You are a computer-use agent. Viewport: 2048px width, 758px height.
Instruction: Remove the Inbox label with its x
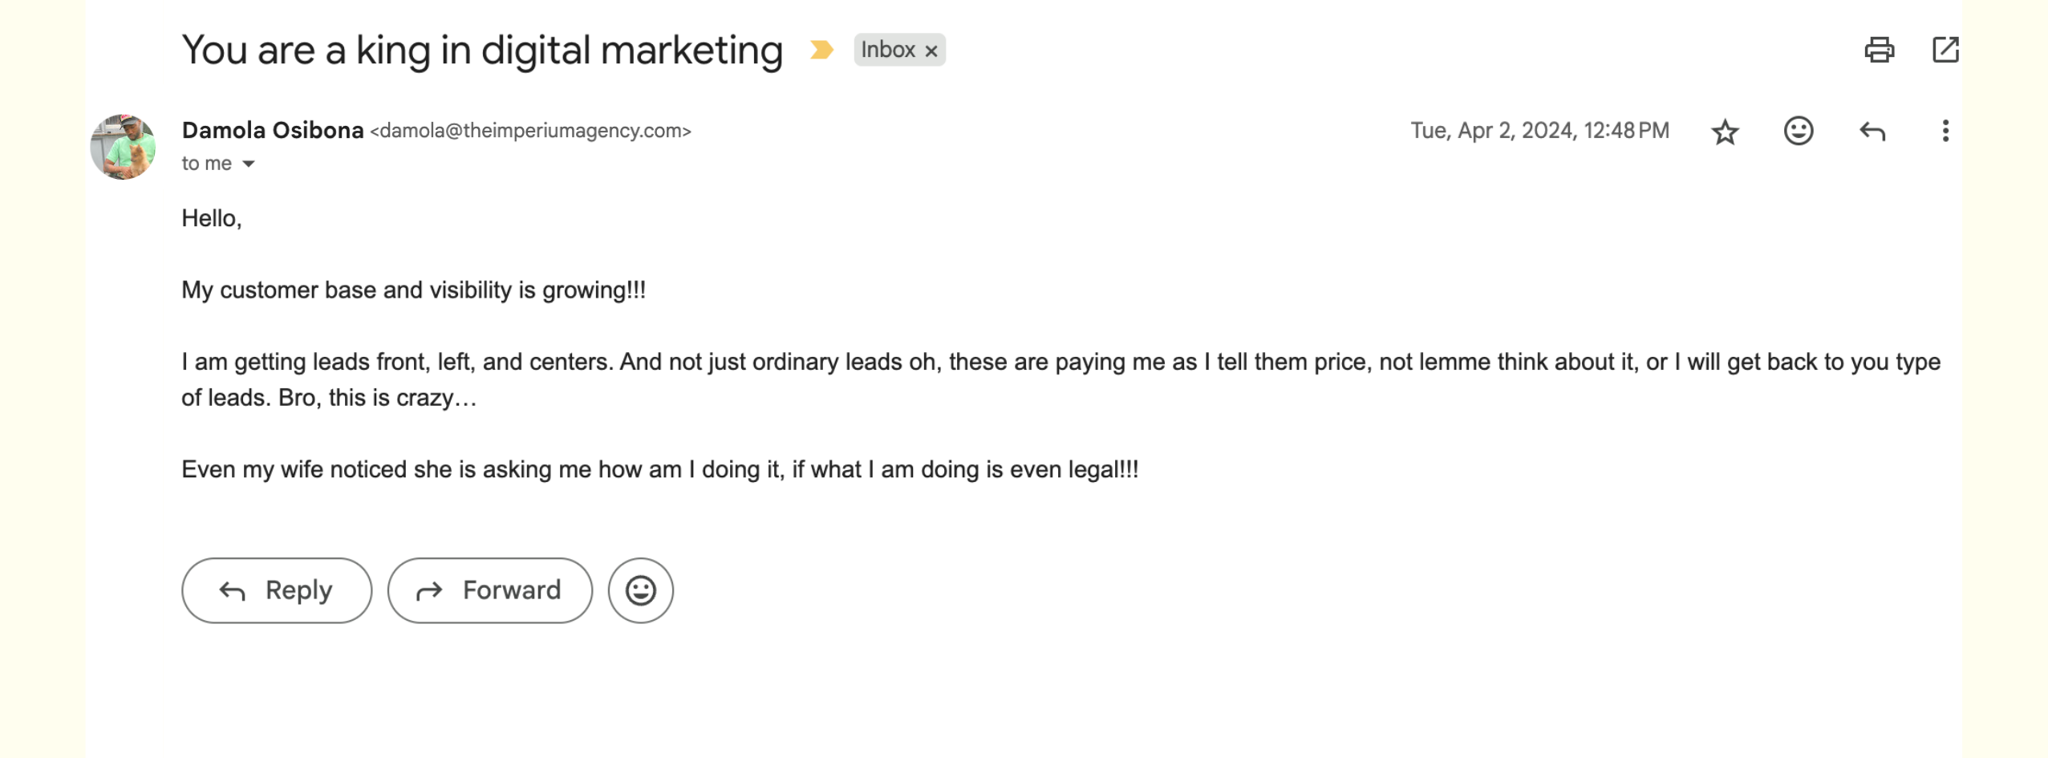[931, 51]
